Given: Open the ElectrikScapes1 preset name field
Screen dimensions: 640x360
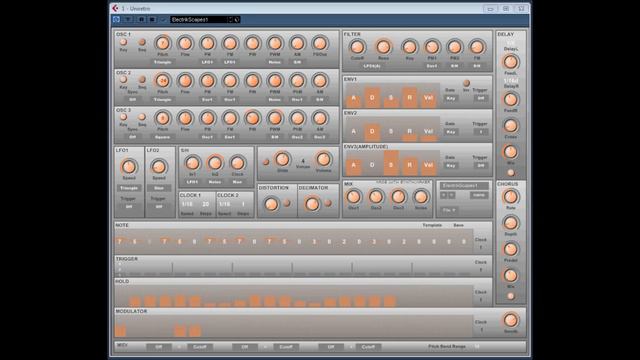Looking at the screenshot, I should pyautogui.click(x=198, y=20).
